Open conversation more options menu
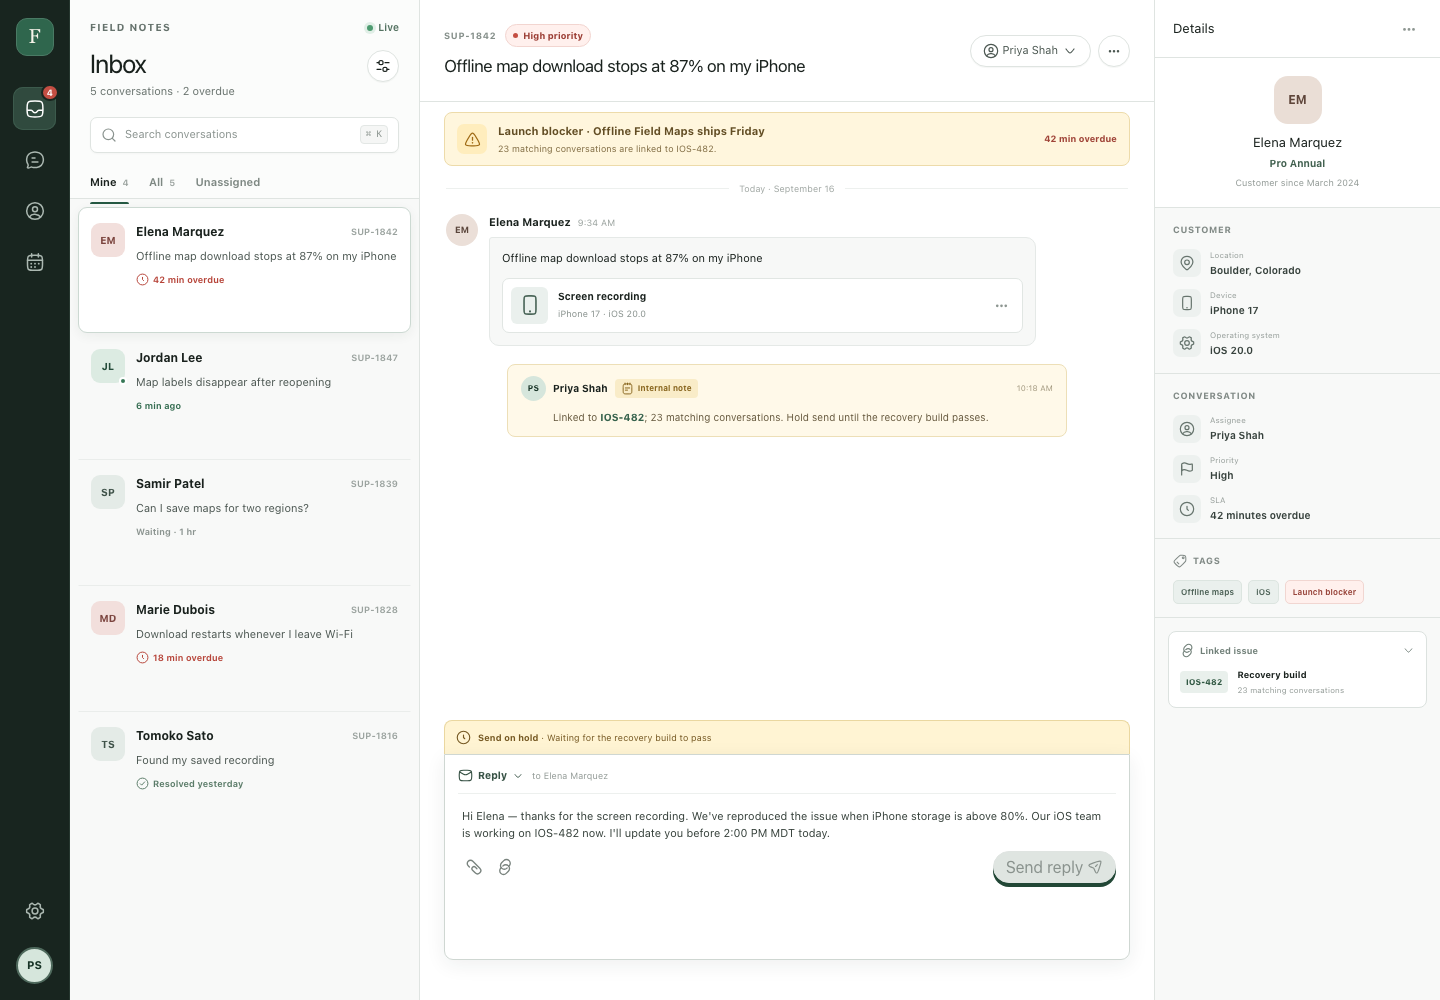This screenshot has height=1000, width=1440. (1114, 51)
